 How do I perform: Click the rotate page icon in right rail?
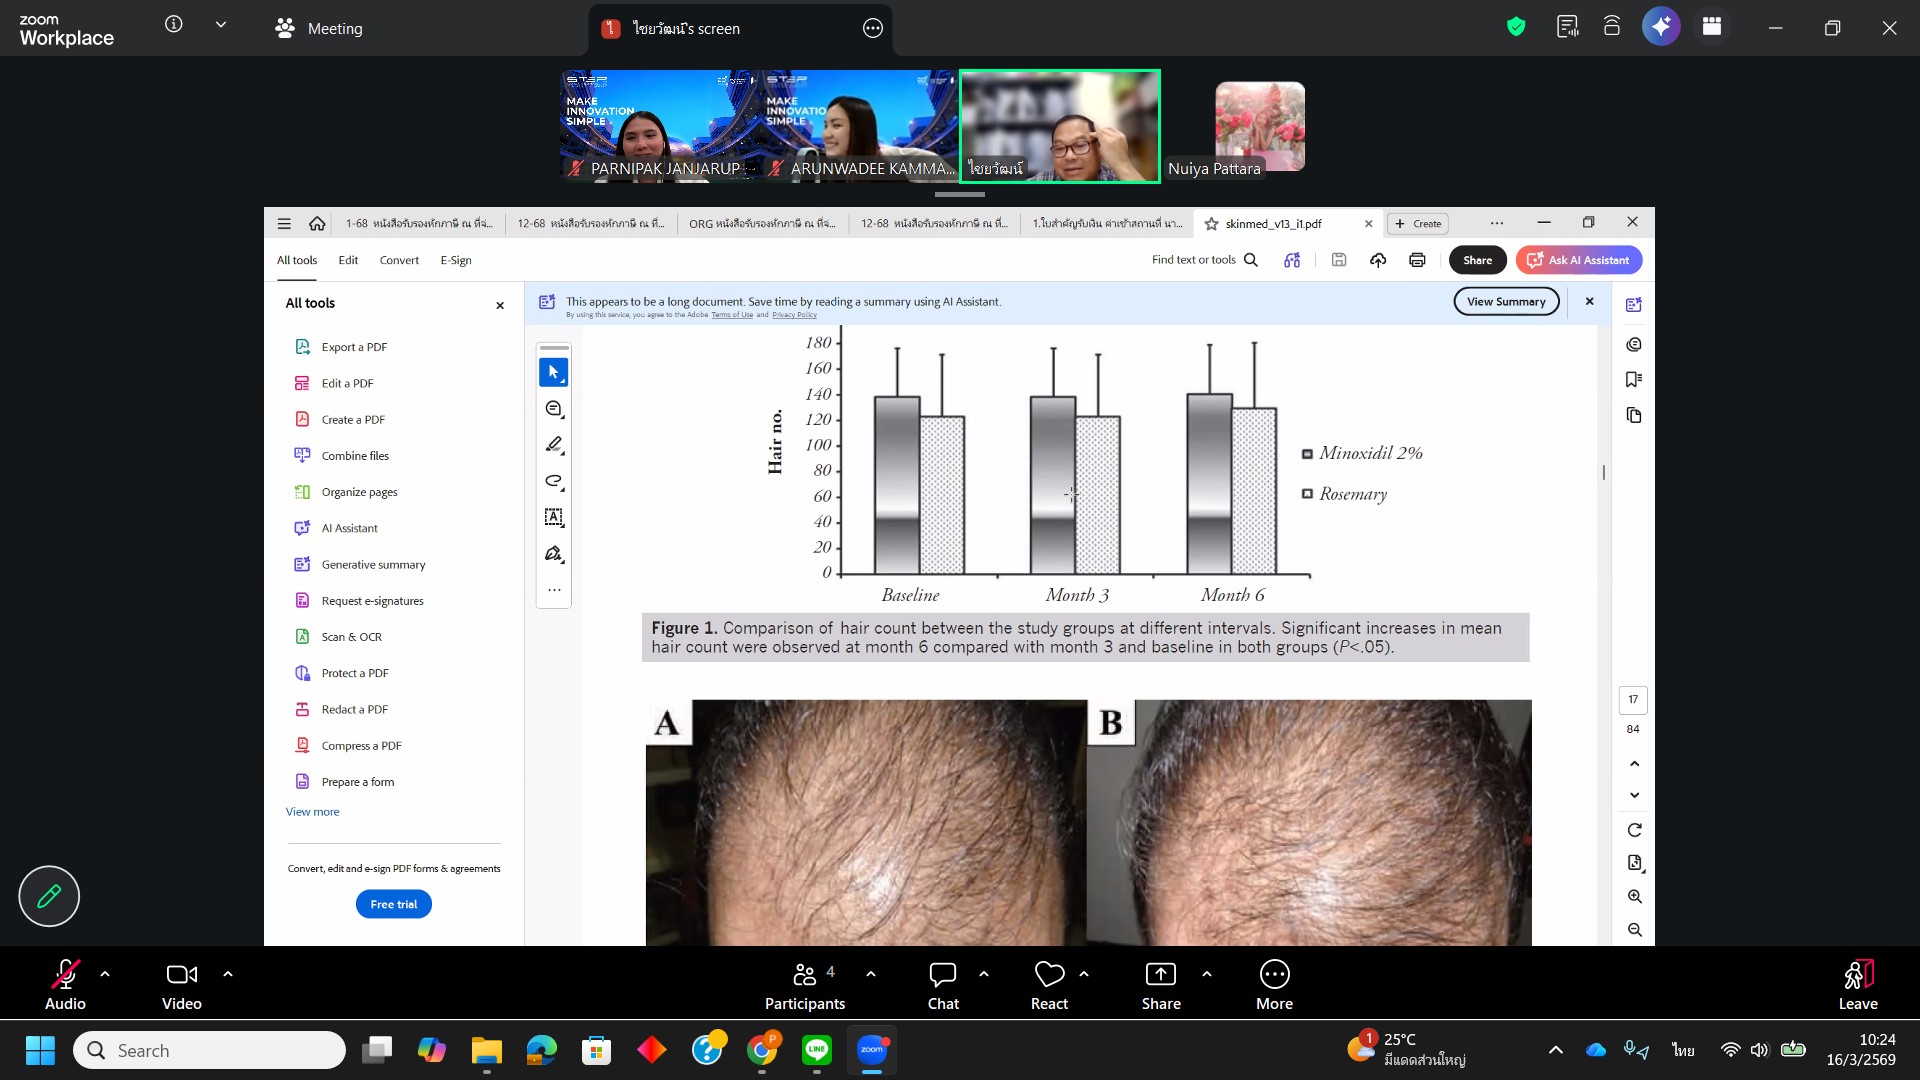tap(1634, 830)
